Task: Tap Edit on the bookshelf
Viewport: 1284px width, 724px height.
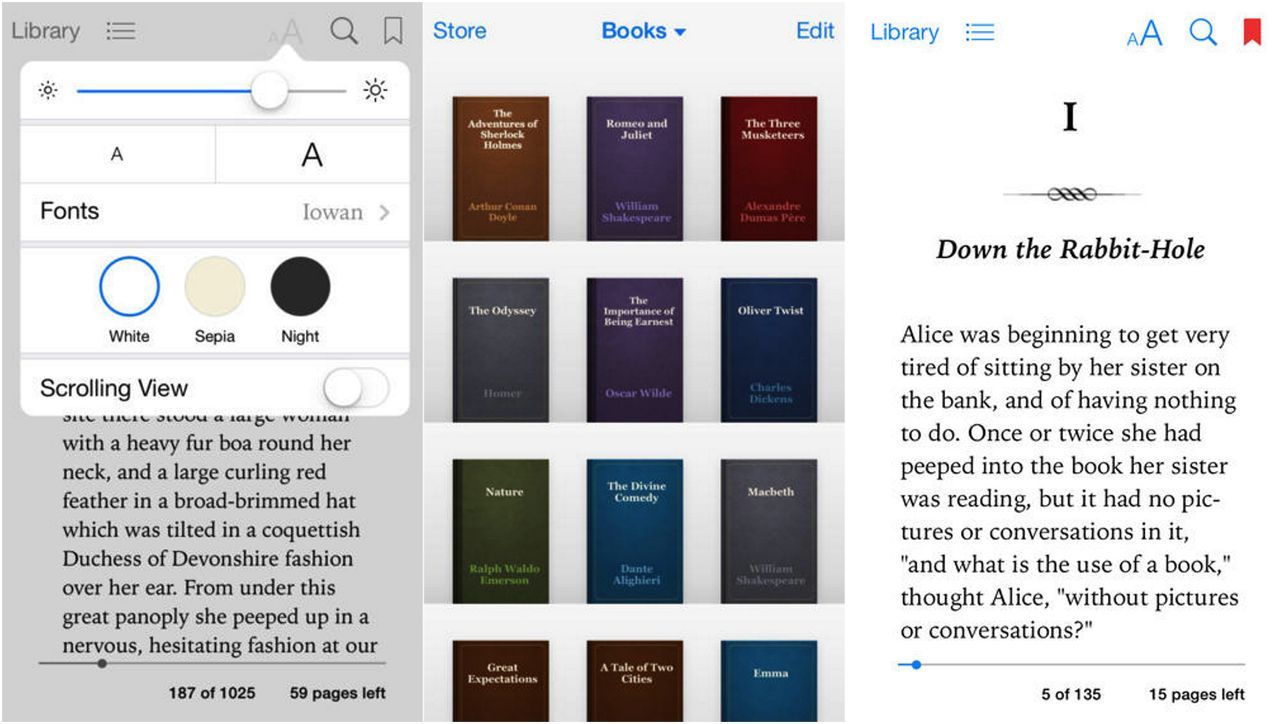Action: (814, 31)
